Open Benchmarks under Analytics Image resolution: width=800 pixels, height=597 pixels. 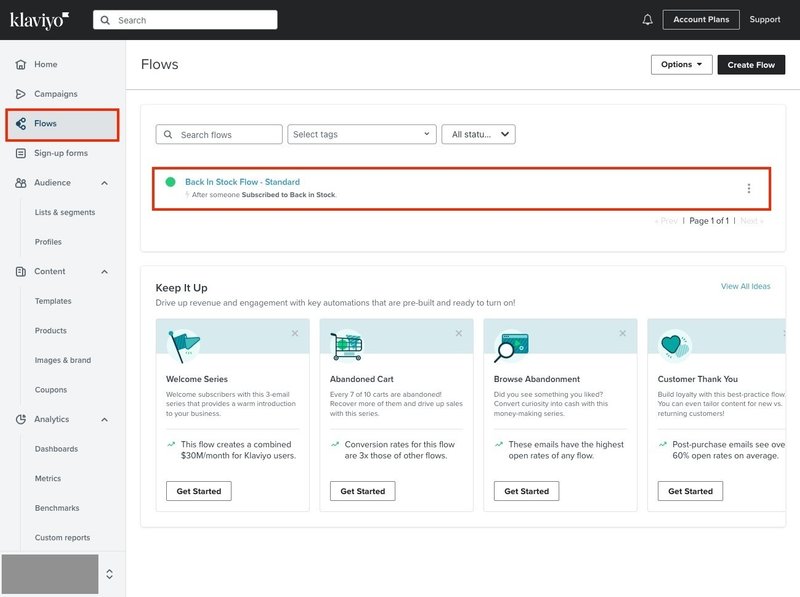(57, 508)
